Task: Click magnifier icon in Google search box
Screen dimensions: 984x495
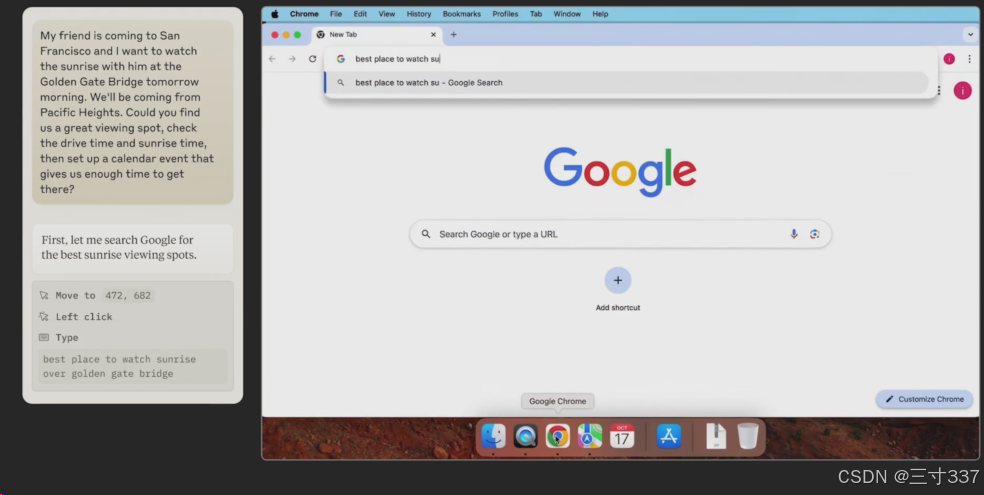Action: [425, 234]
